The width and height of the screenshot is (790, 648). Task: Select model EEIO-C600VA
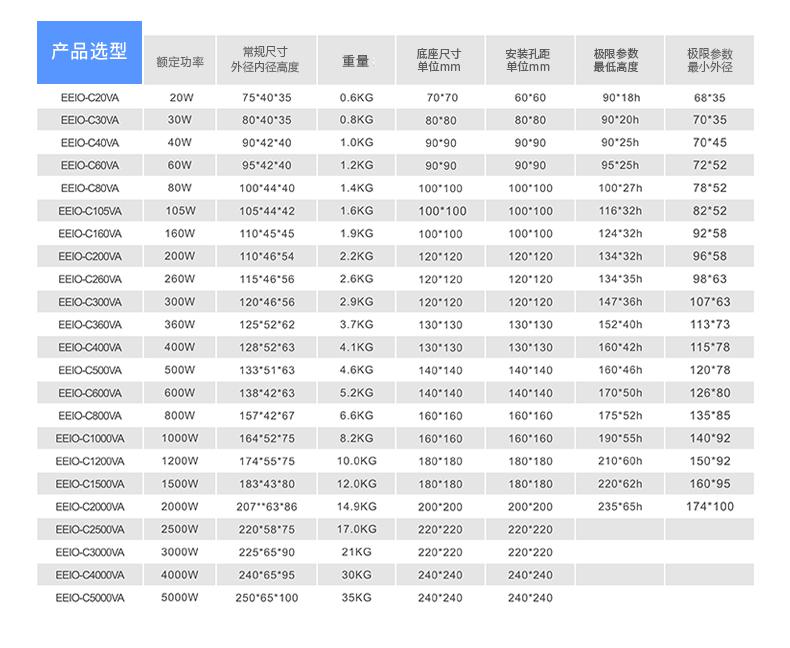click(x=90, y=393)
